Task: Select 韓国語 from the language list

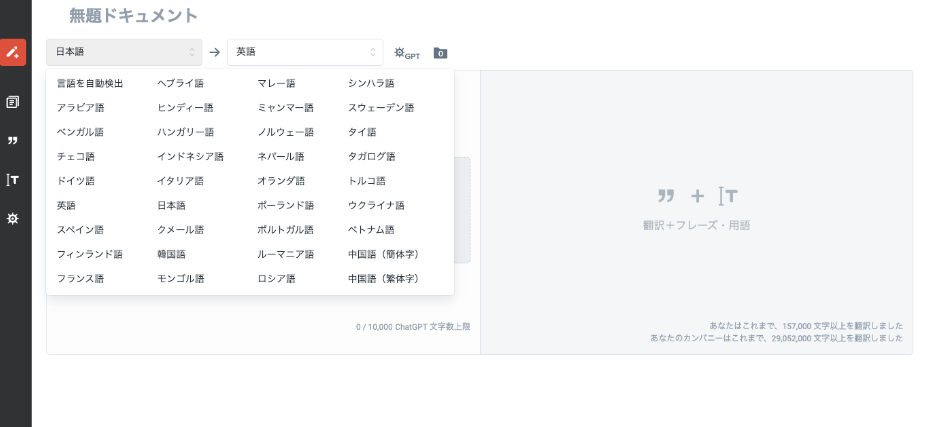Action: 172,255
